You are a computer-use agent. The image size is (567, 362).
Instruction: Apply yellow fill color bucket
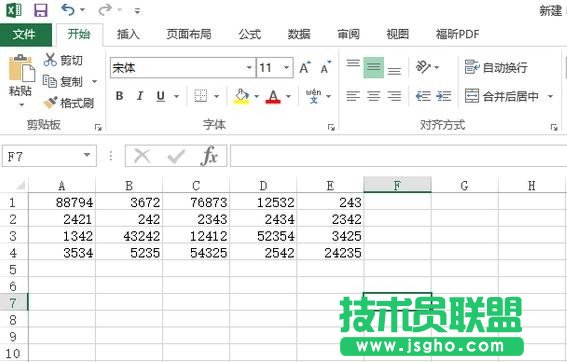click(241, 96)
